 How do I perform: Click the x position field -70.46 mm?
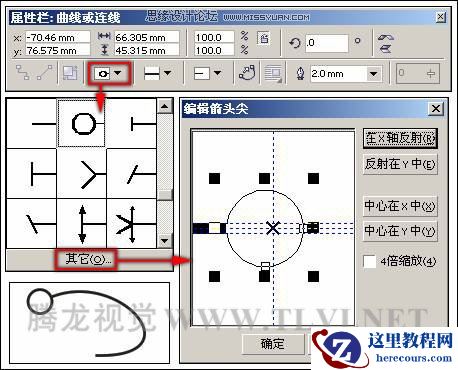pyautogui.click(x=58, y=37)
